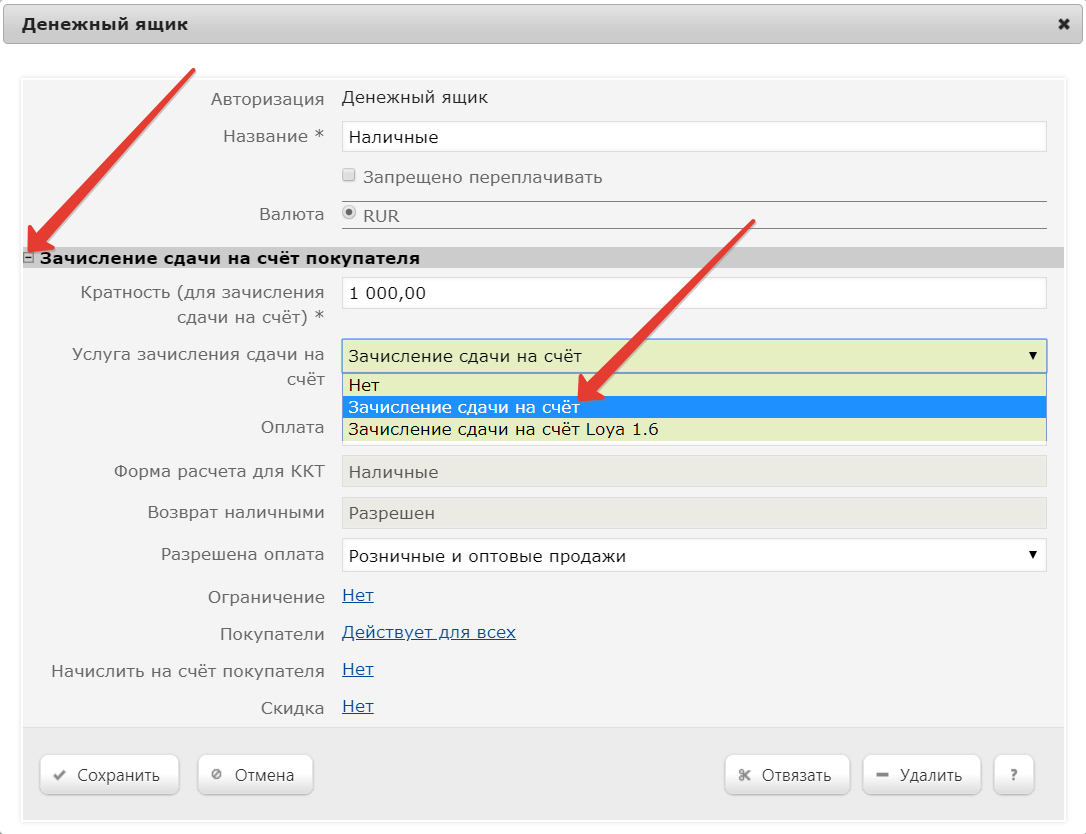Pick Зачисление сдачи на счёт Loya 1.6 option
The width and height of the screenshot is (1086, 834).
[694, 429]
